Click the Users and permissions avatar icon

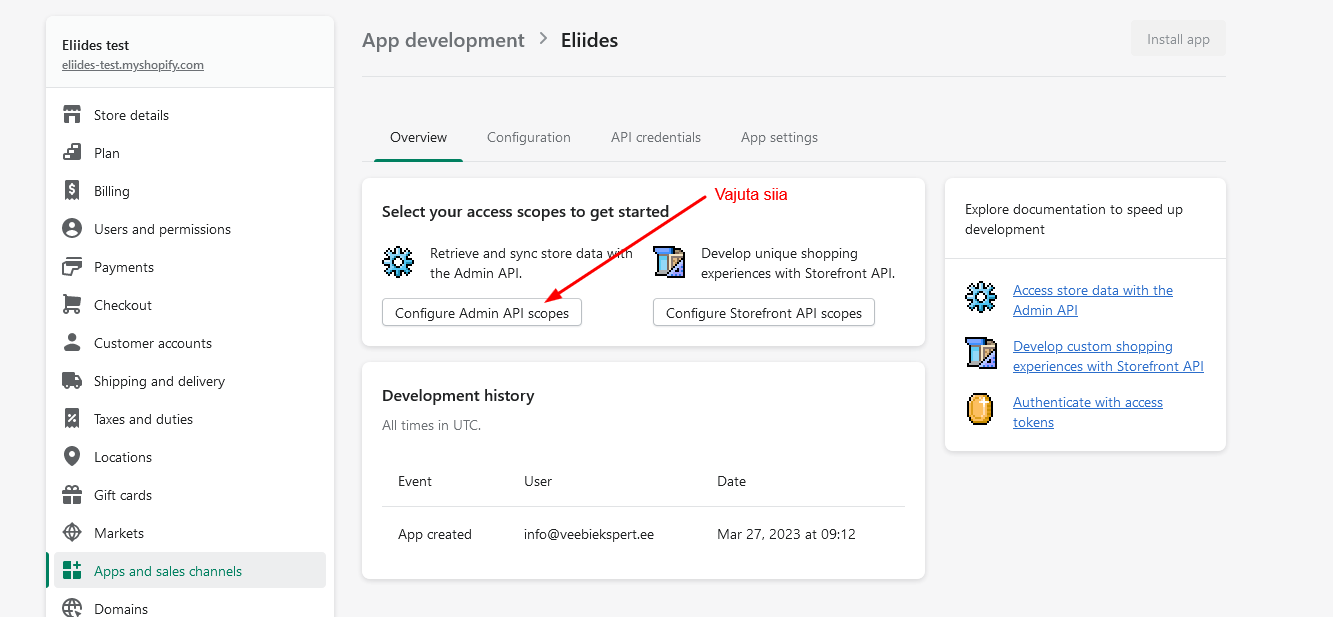click(x=72, y=229)
